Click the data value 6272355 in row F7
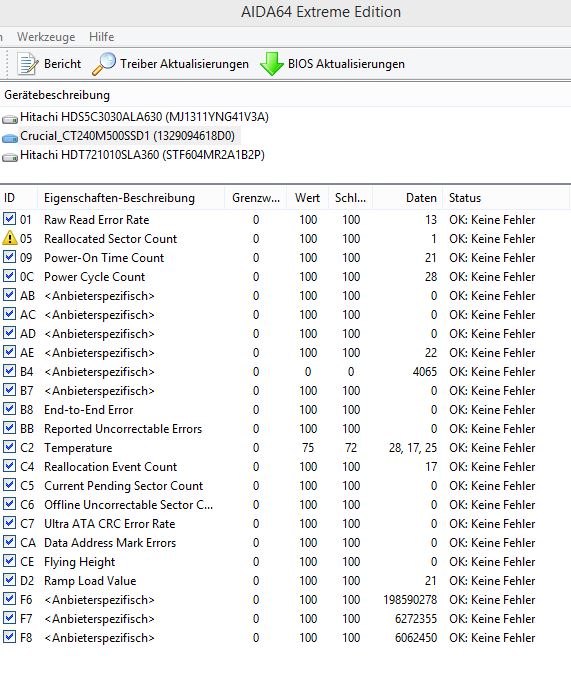Viewport: 571px width, 694px height. (x=416, y=619)
